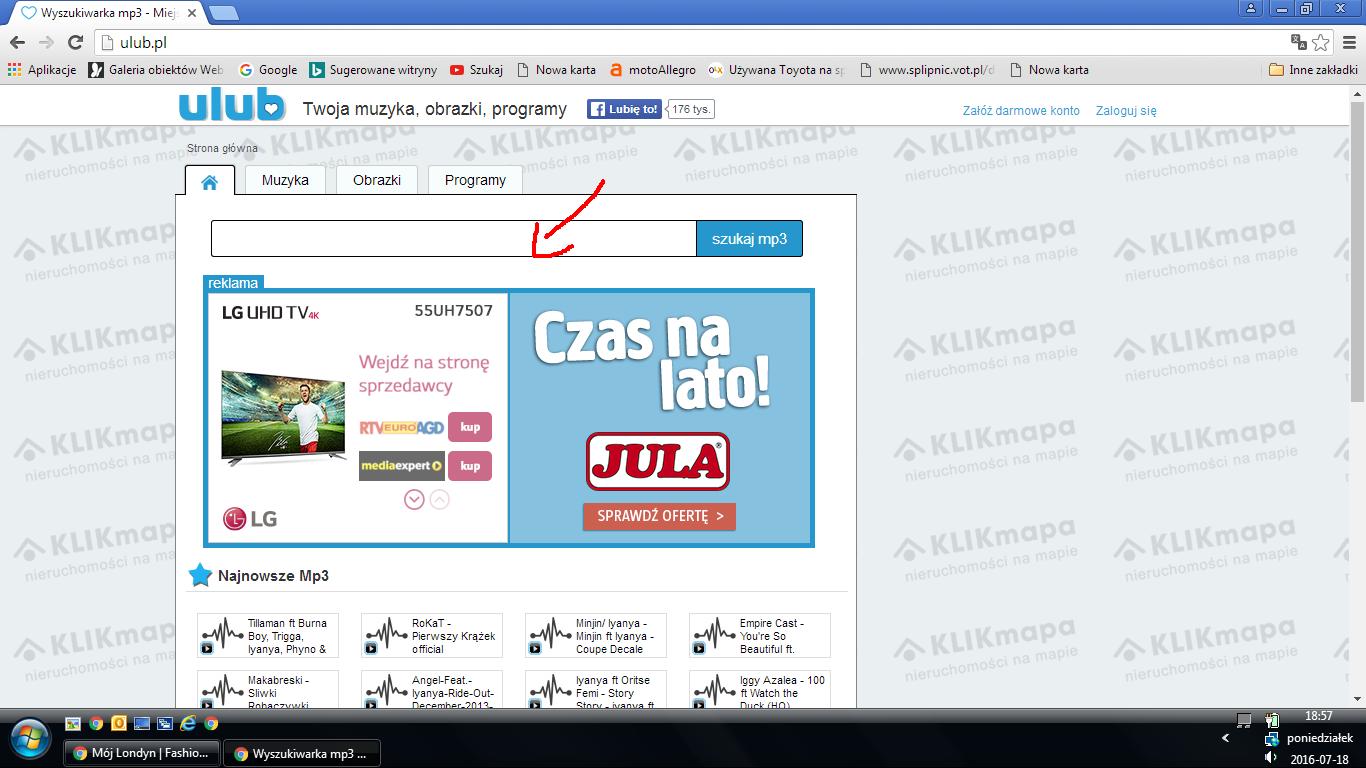
Task: Launch Outlook from quick launch
Action: click(118, 723)
